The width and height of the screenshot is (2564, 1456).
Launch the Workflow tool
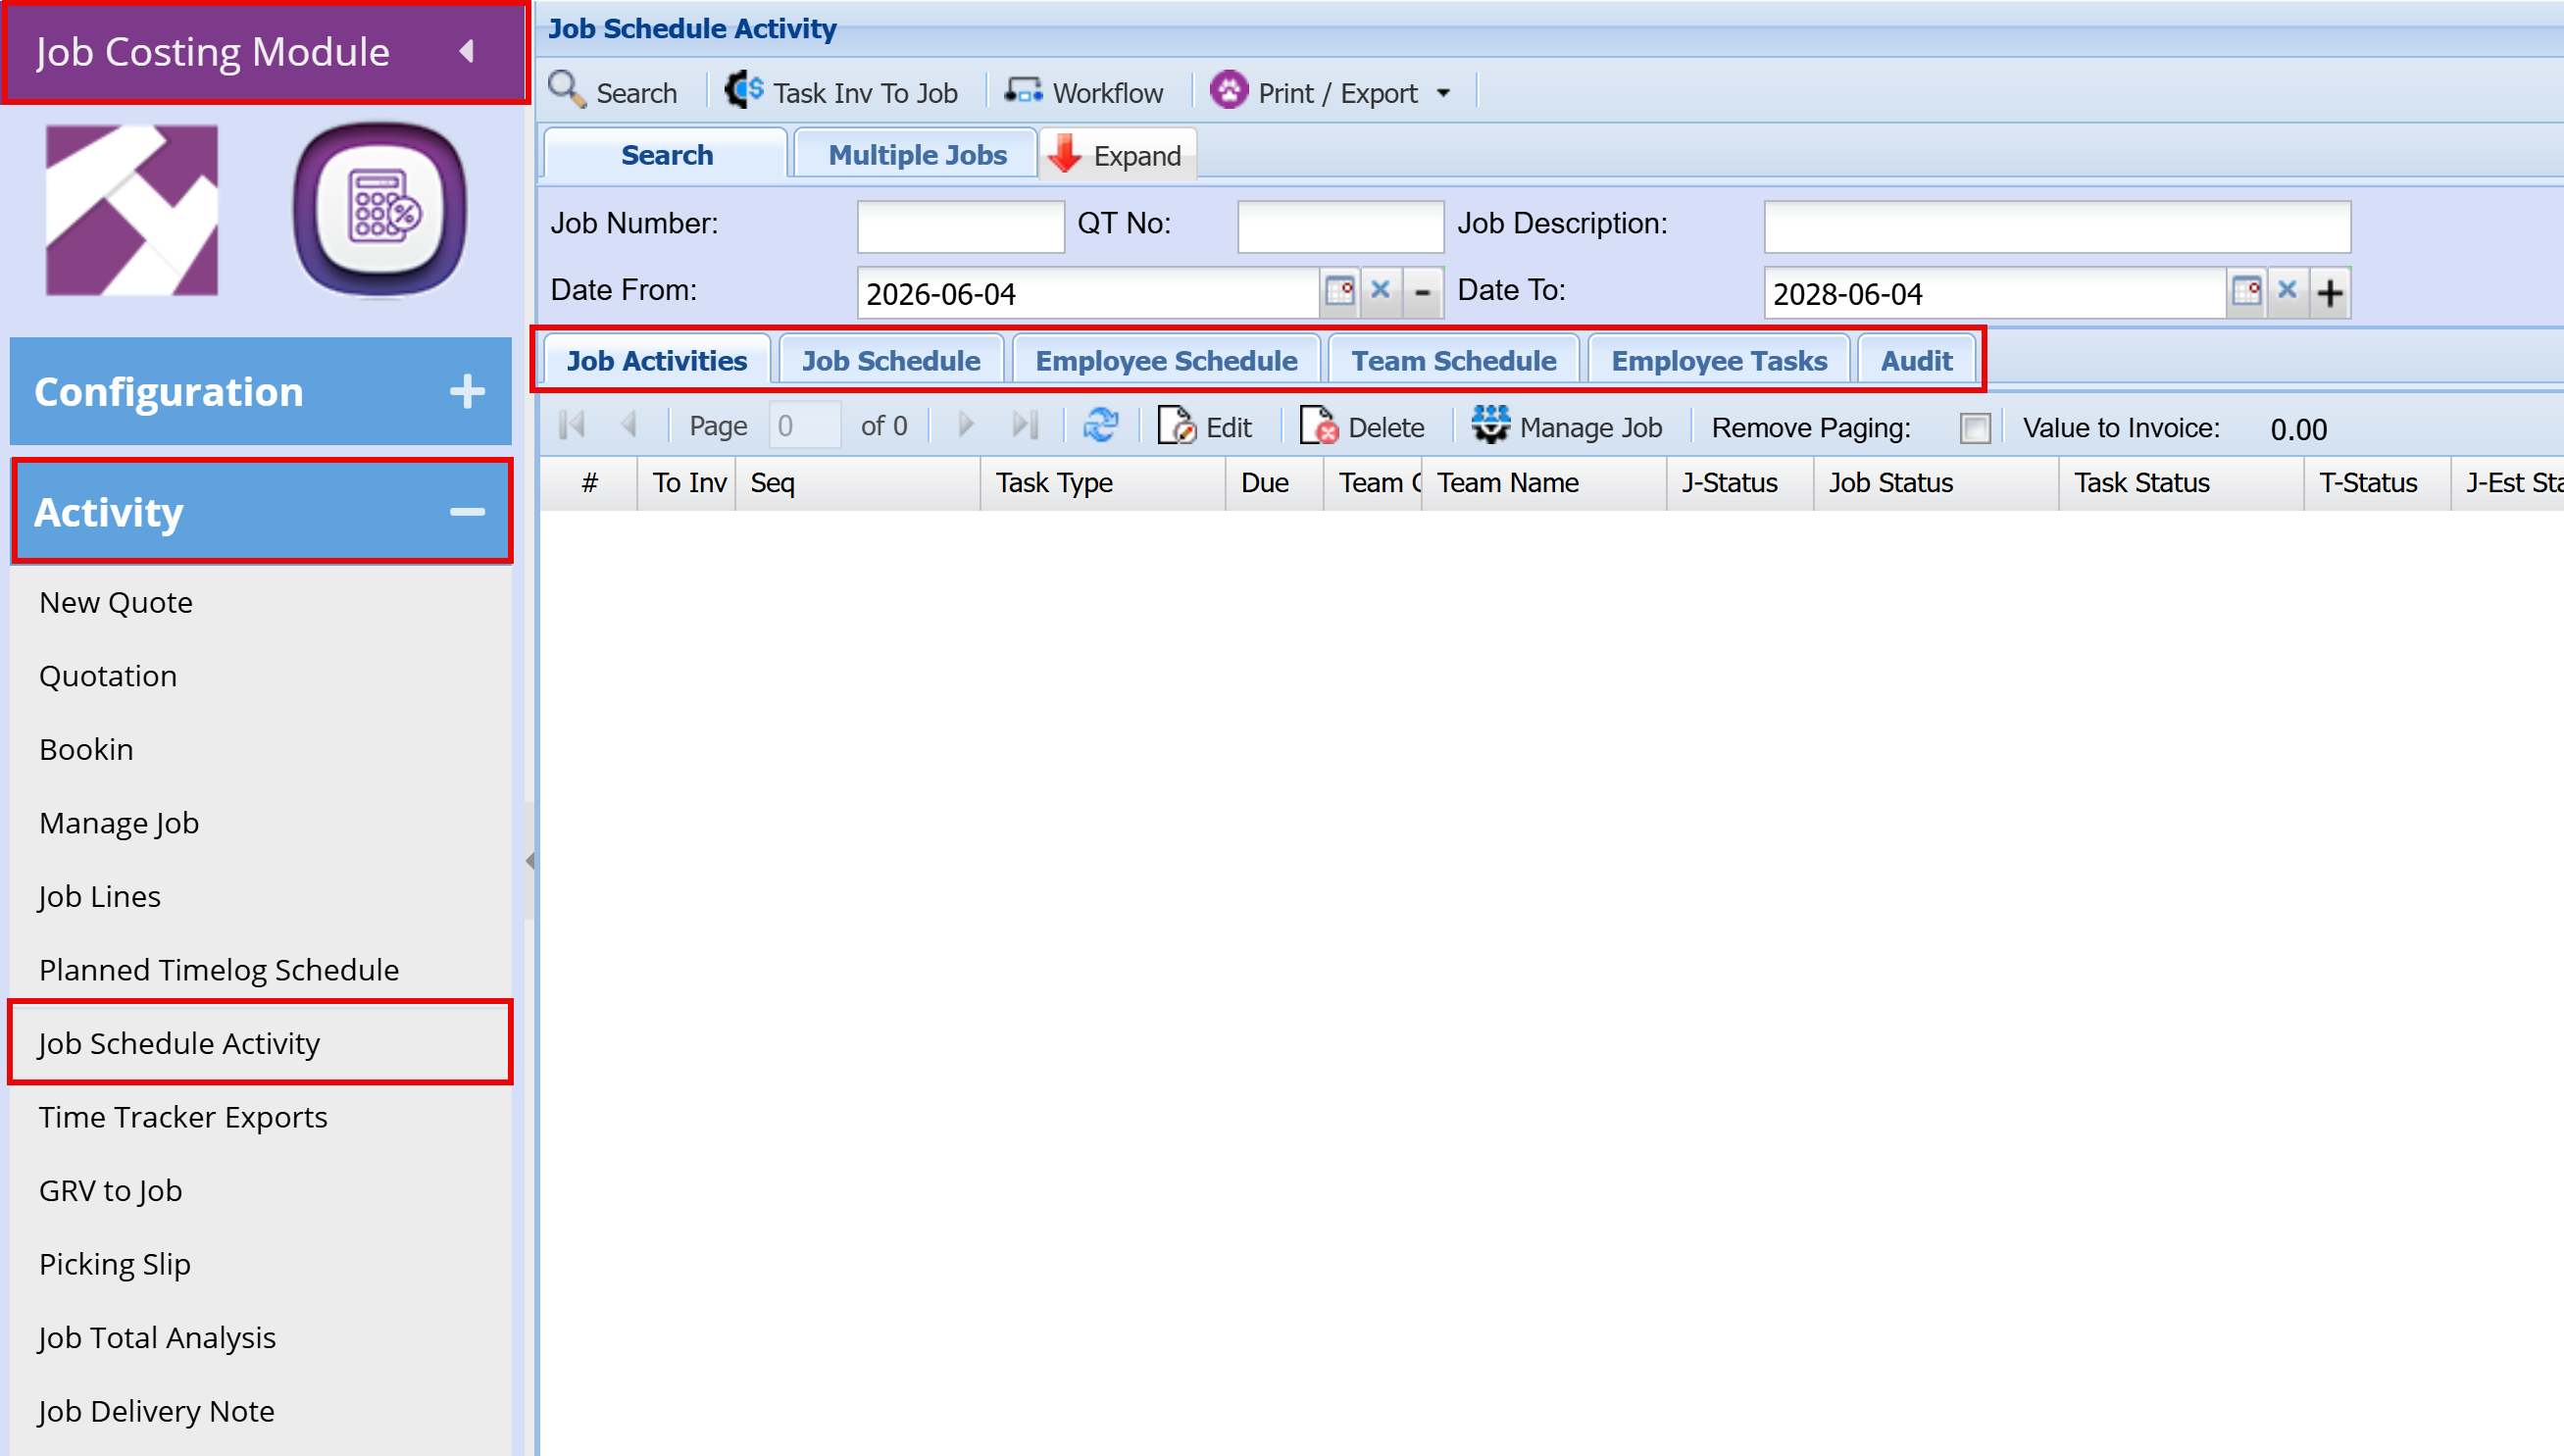pyautogui.click(x=1084, y=92)
